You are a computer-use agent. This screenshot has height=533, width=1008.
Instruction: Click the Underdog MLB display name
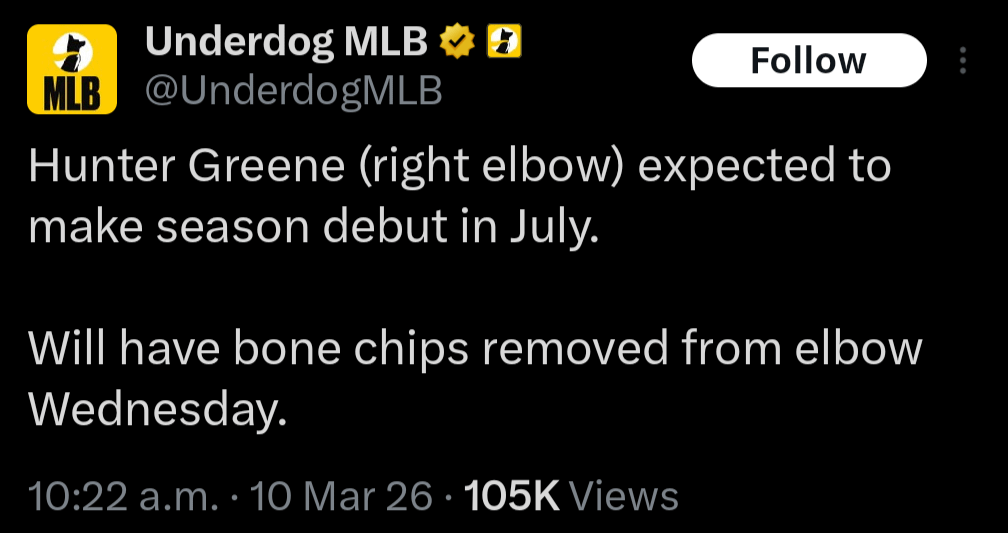click(287, 43)
